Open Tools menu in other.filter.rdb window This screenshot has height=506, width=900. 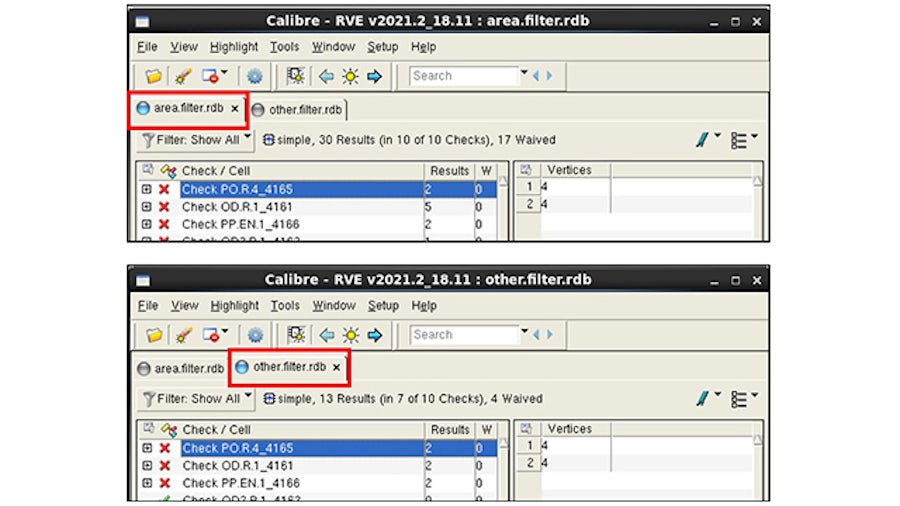(x=285, y=306)
